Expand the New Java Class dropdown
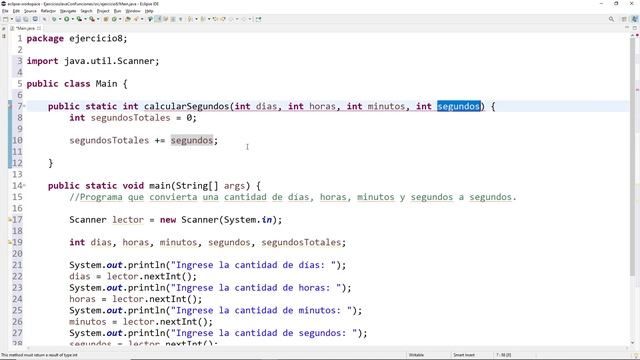The height and width of the screenshot is (360, 640). tap(120, 19)
